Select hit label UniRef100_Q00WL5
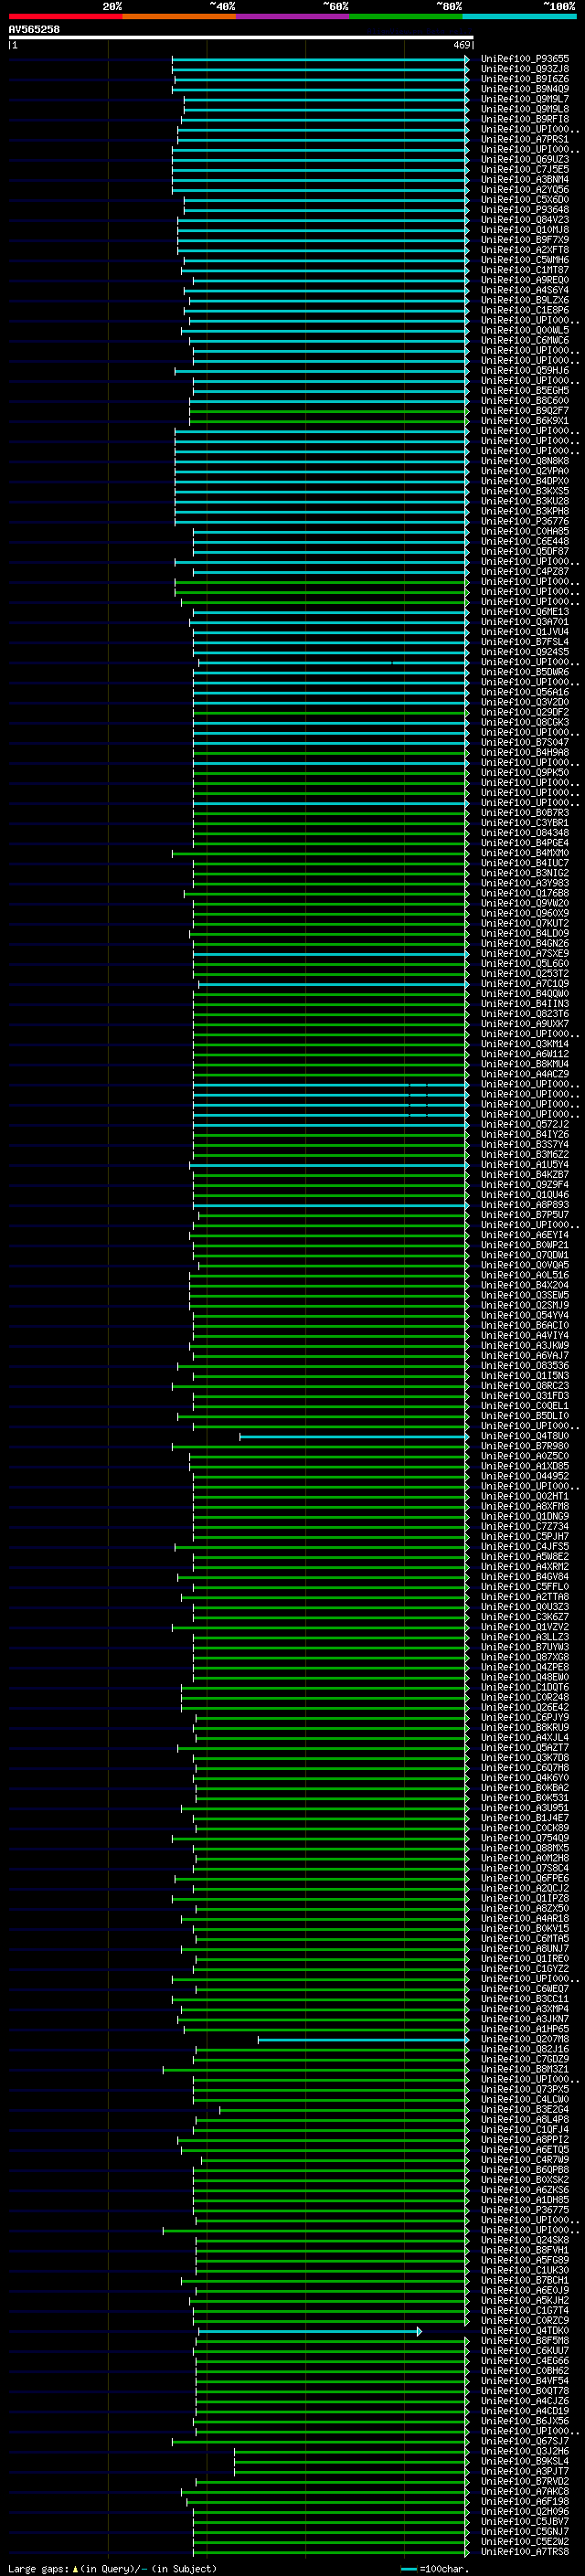 tap(525, 330)
